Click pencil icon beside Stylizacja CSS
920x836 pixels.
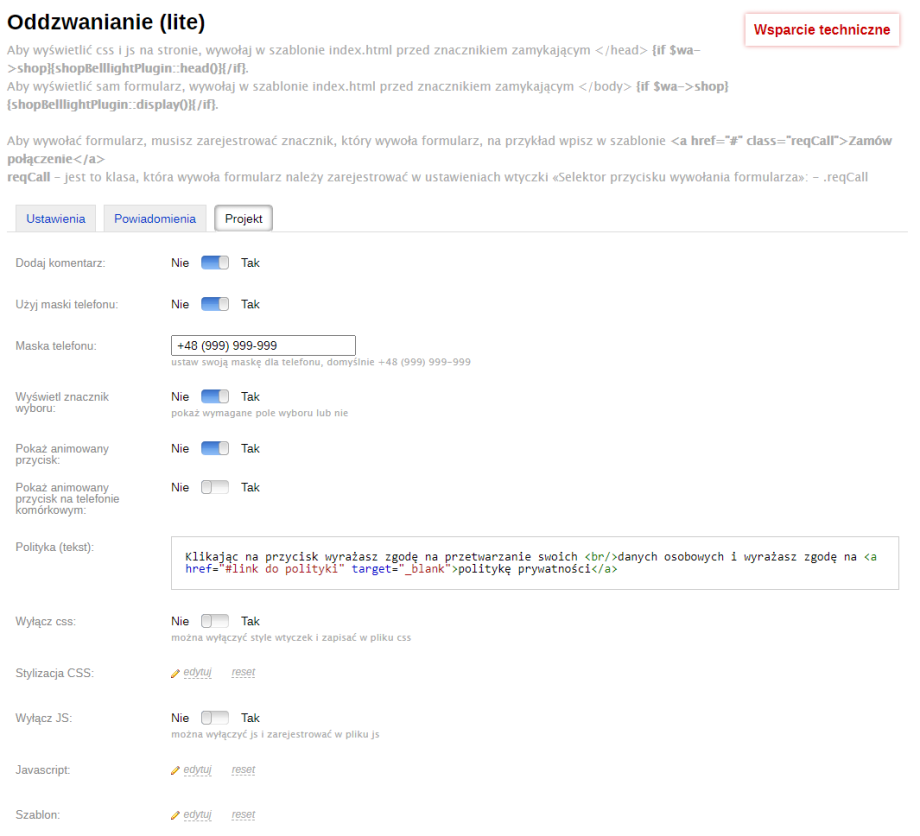(x=176, y=673)
